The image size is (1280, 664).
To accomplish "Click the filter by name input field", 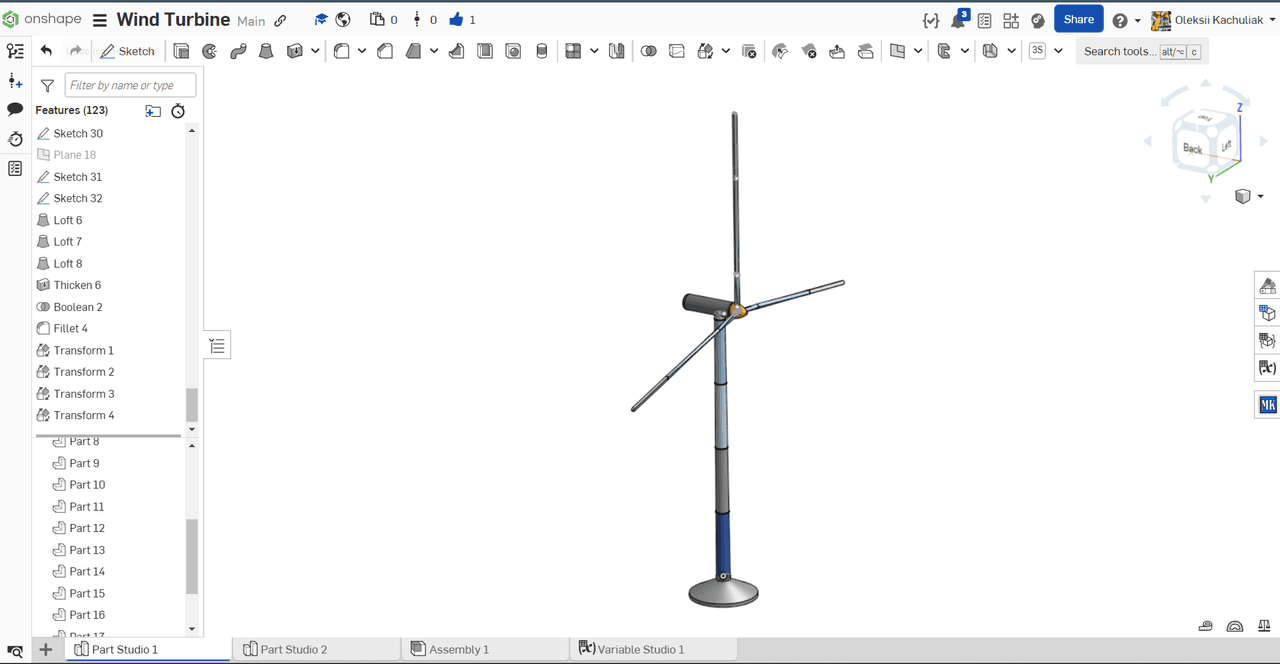I will pyautogui.click(x=130, y=86).
